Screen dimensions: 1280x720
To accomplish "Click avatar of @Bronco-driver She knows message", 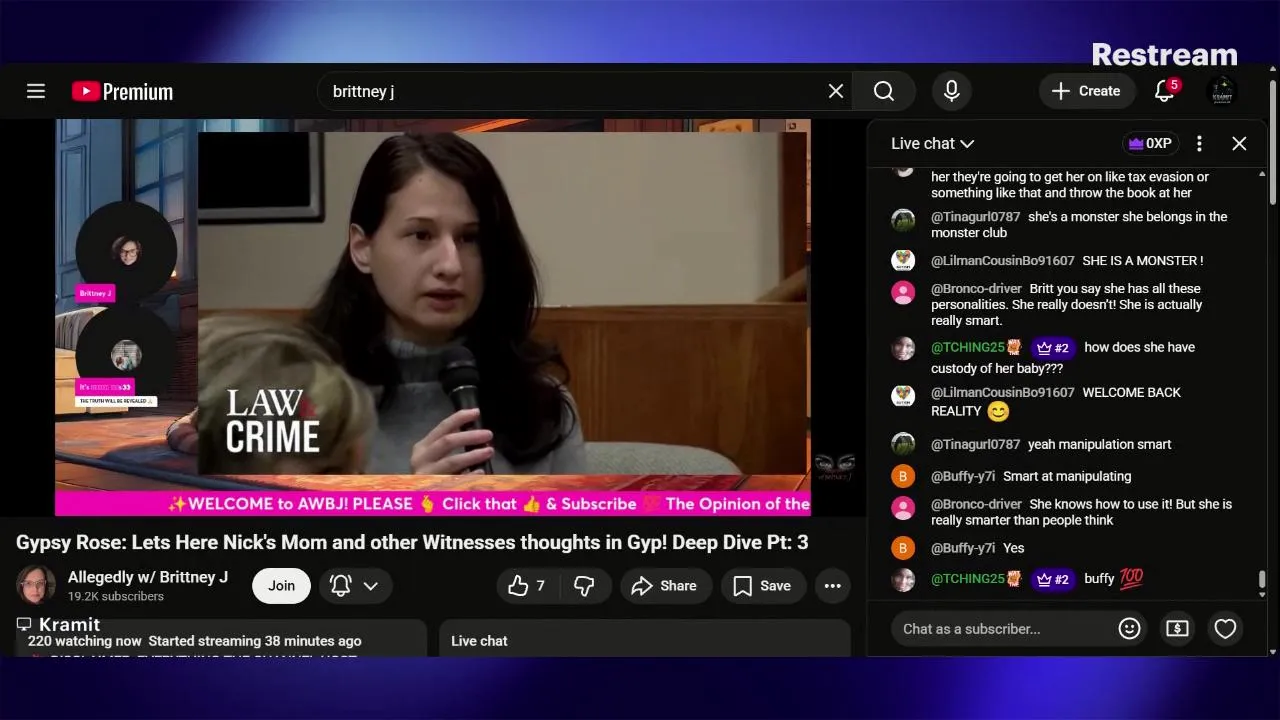I will point(903,508).
